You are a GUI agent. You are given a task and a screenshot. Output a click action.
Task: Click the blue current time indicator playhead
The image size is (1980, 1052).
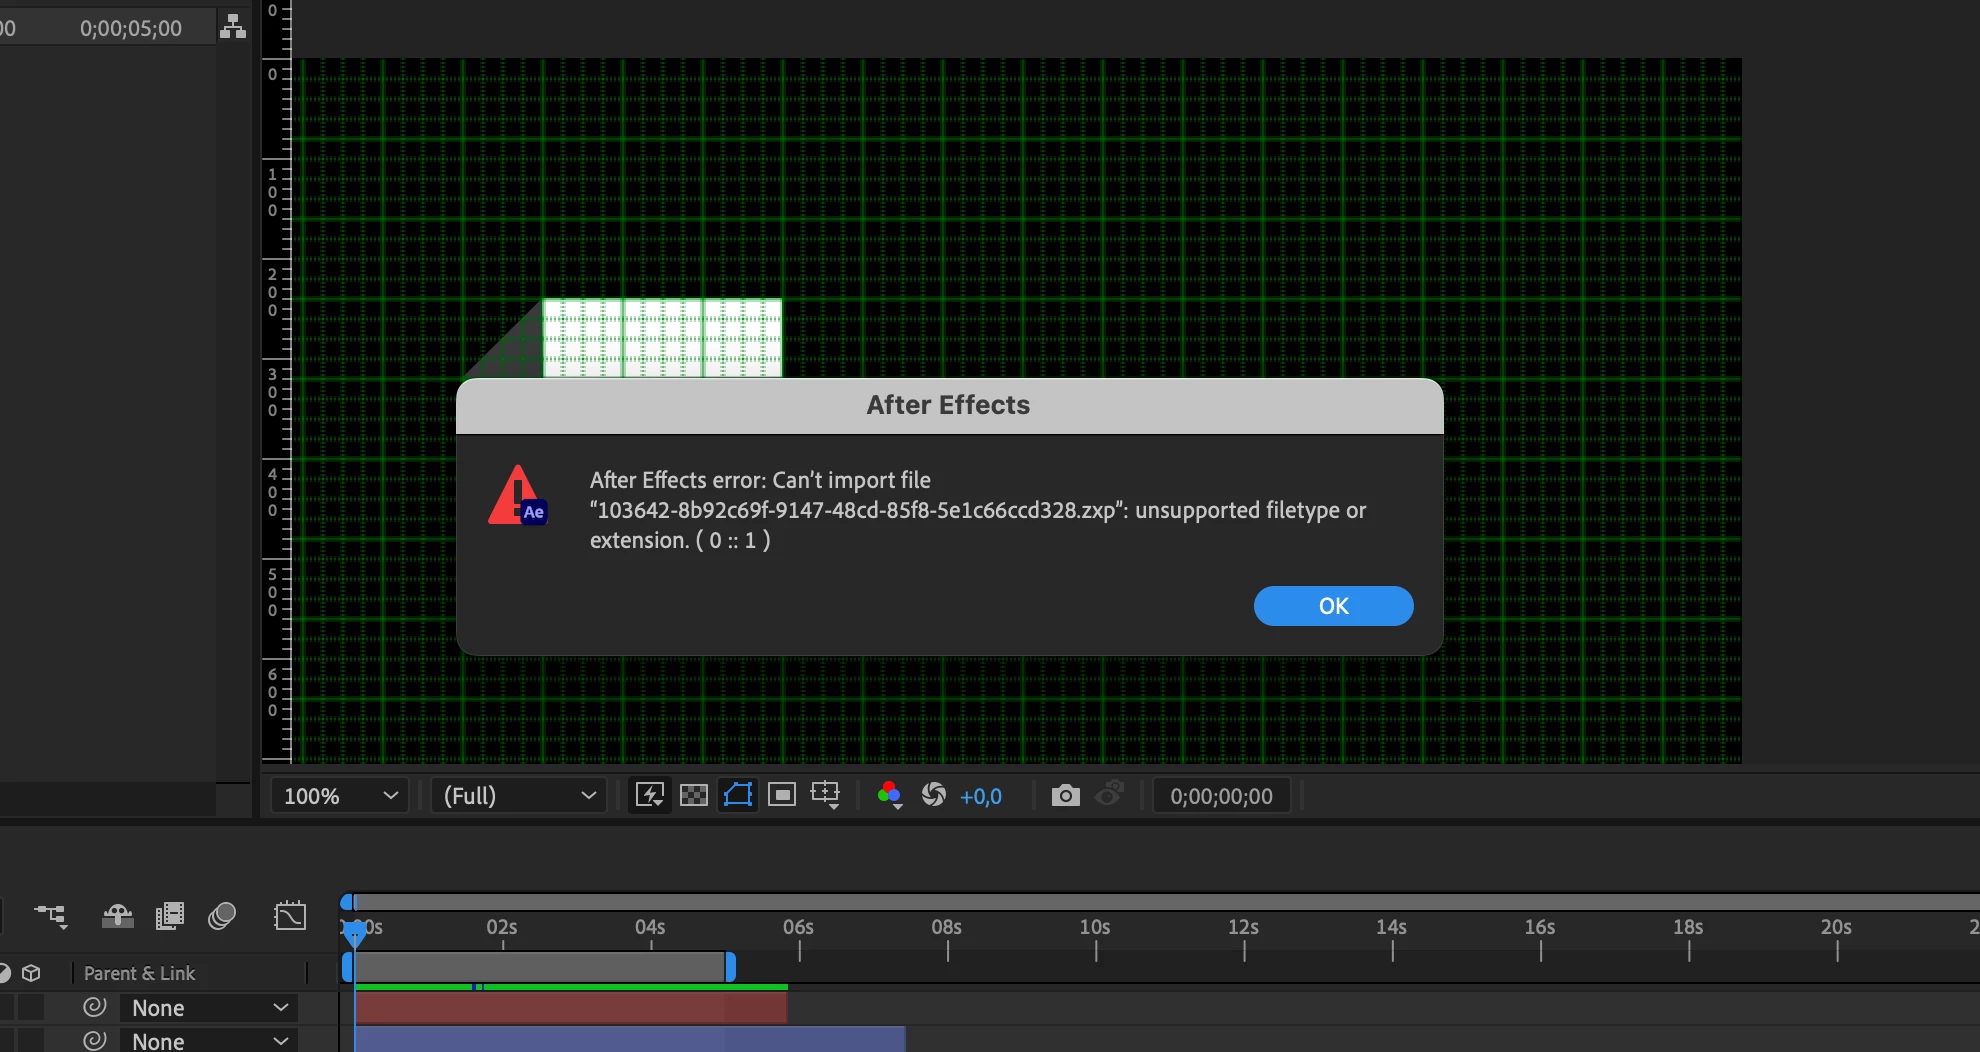354,933
